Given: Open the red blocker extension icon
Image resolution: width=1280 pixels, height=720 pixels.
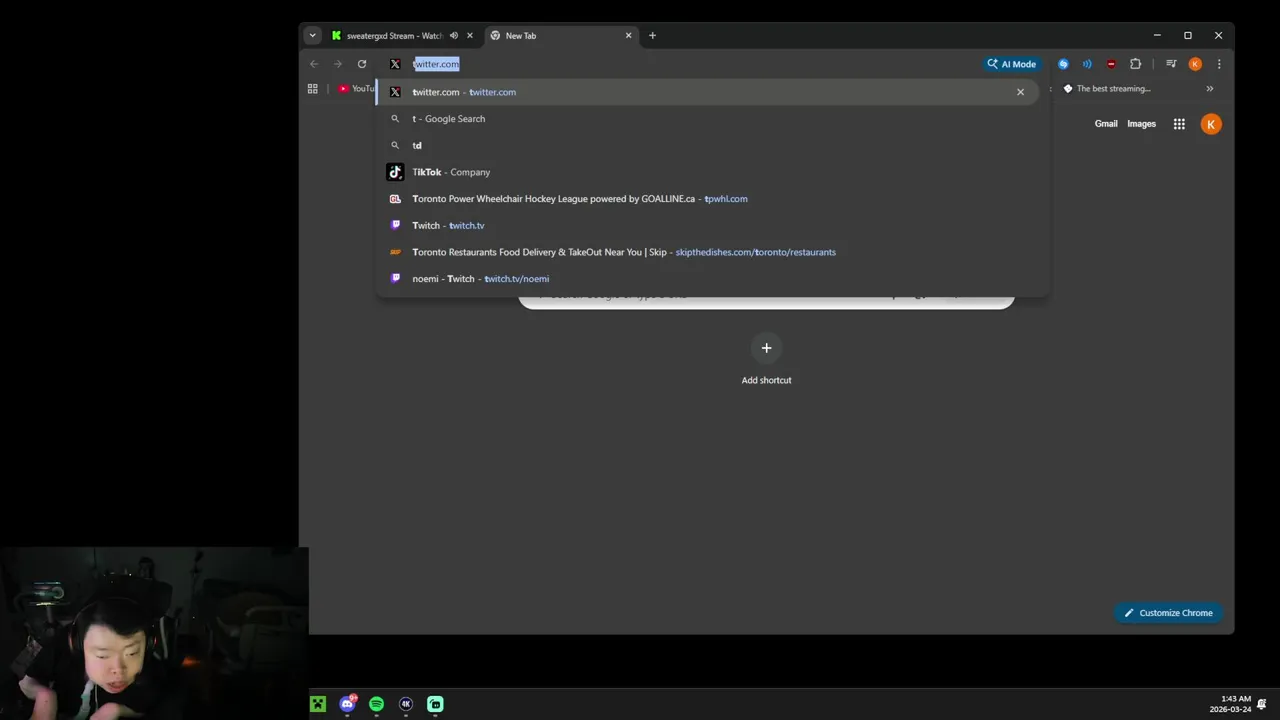Looking at the screenshot, I should tap(1111, 64).
